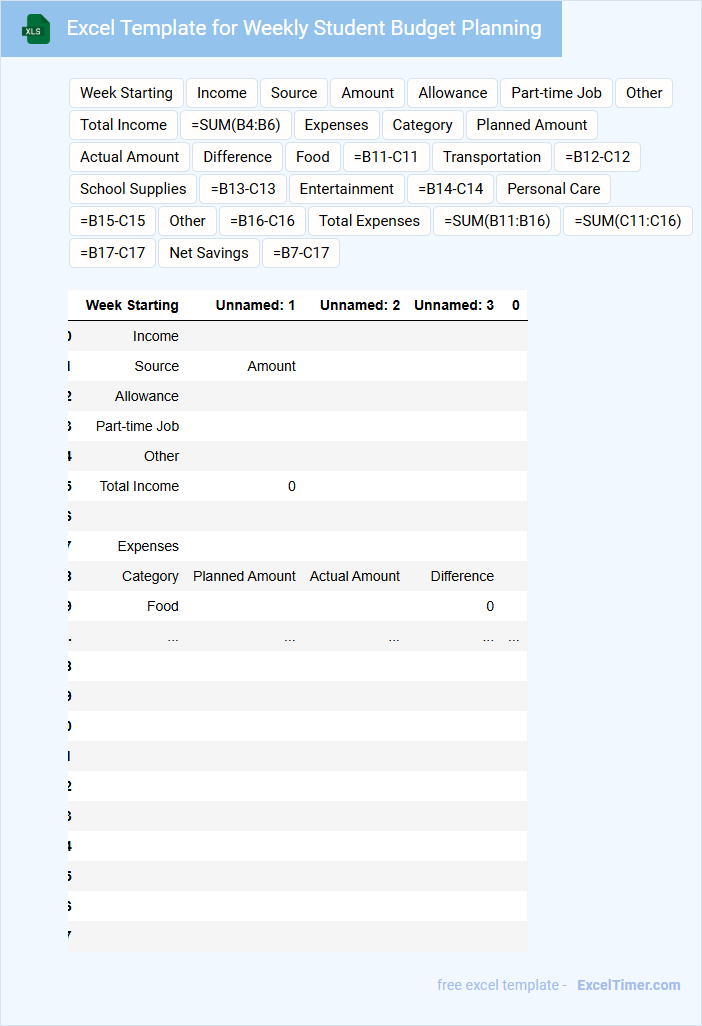This screenshot has height=1026, width=702.
Task: Click the =B14-C14 formula tag
Action: pos(451,189)
